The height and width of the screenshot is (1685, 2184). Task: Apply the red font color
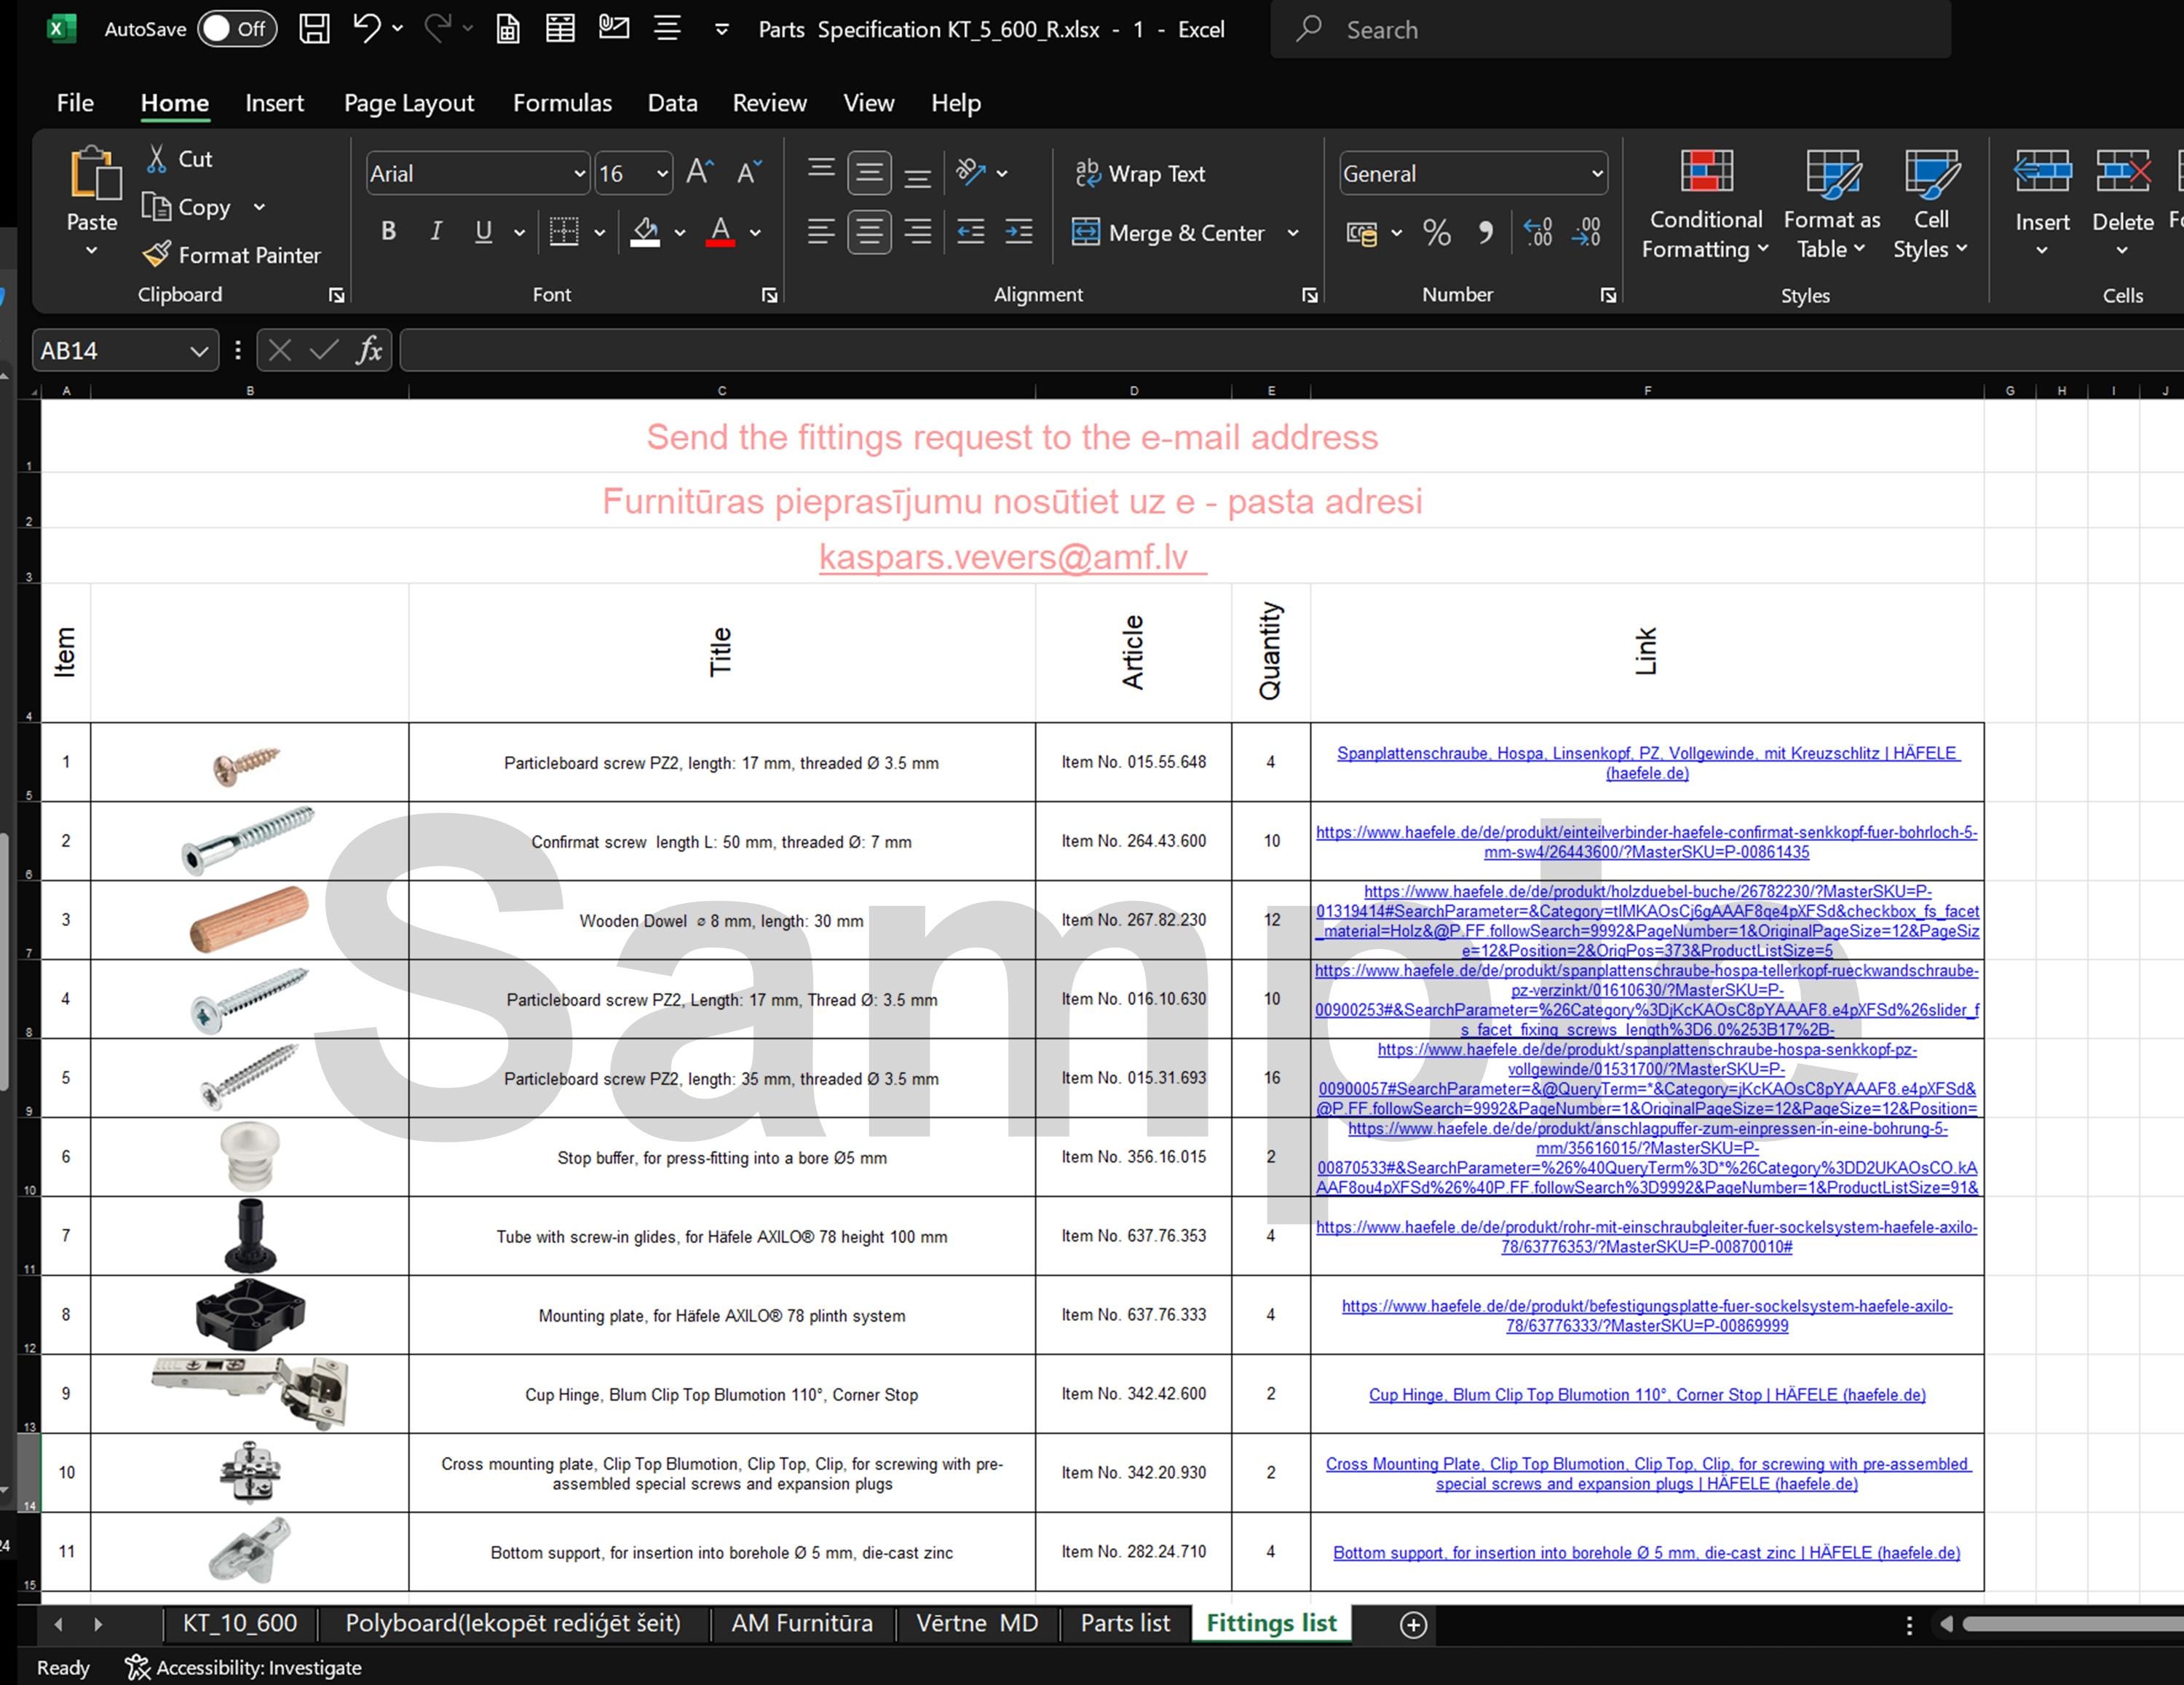[721, 232]
